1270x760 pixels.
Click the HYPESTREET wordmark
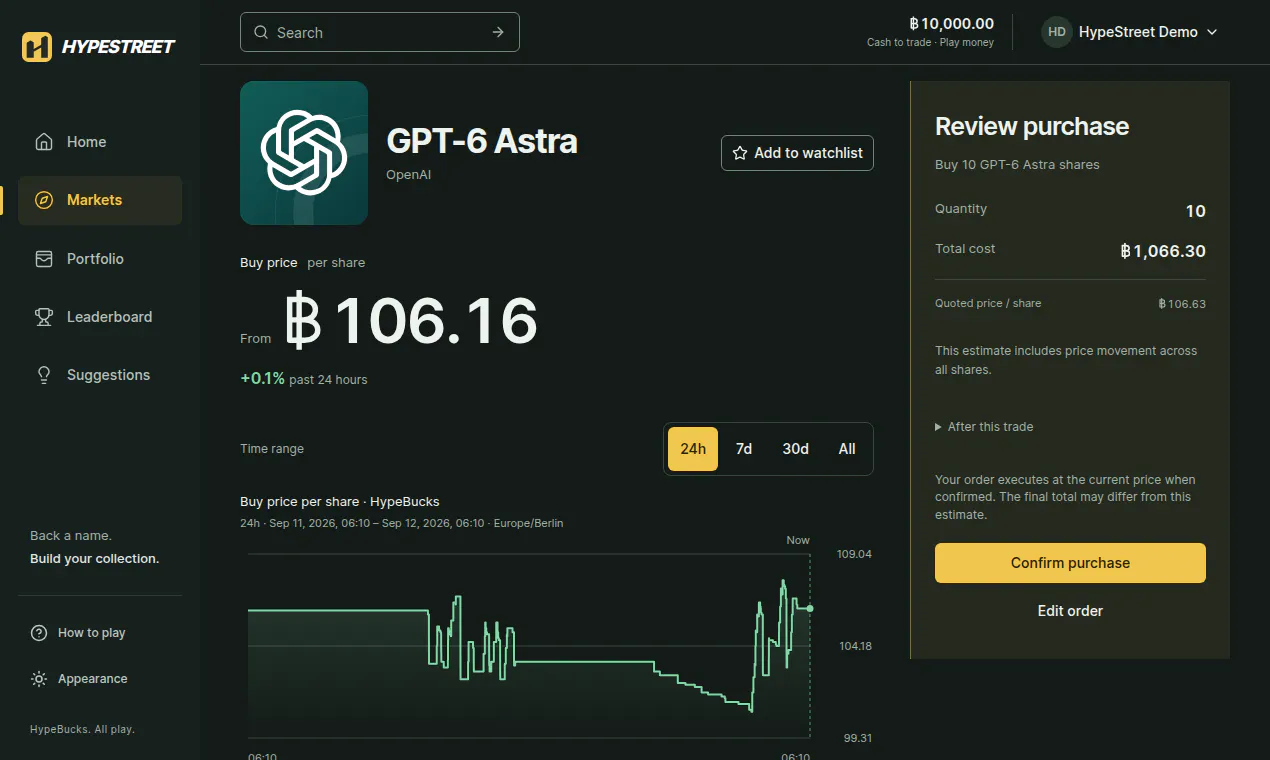(118, 46)
